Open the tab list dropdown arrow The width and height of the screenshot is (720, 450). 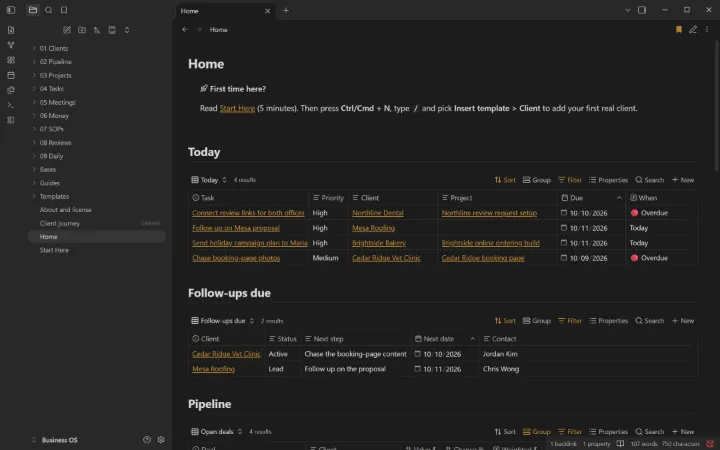coord(628,10)
